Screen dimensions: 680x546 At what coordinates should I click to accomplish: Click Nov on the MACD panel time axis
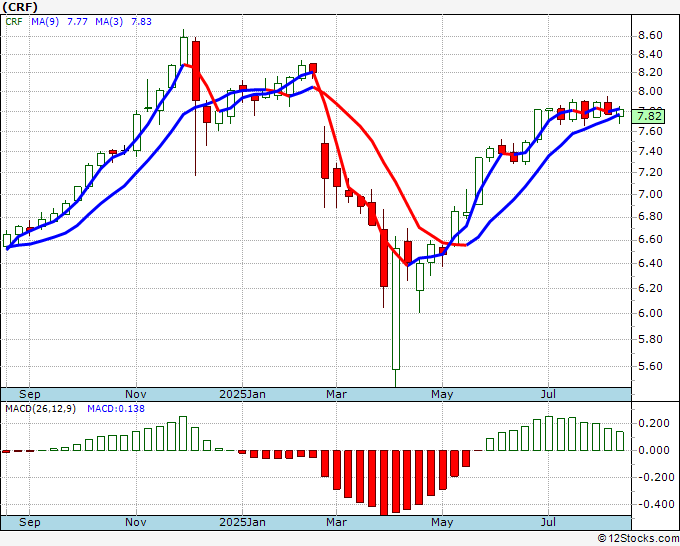[136, 522]
